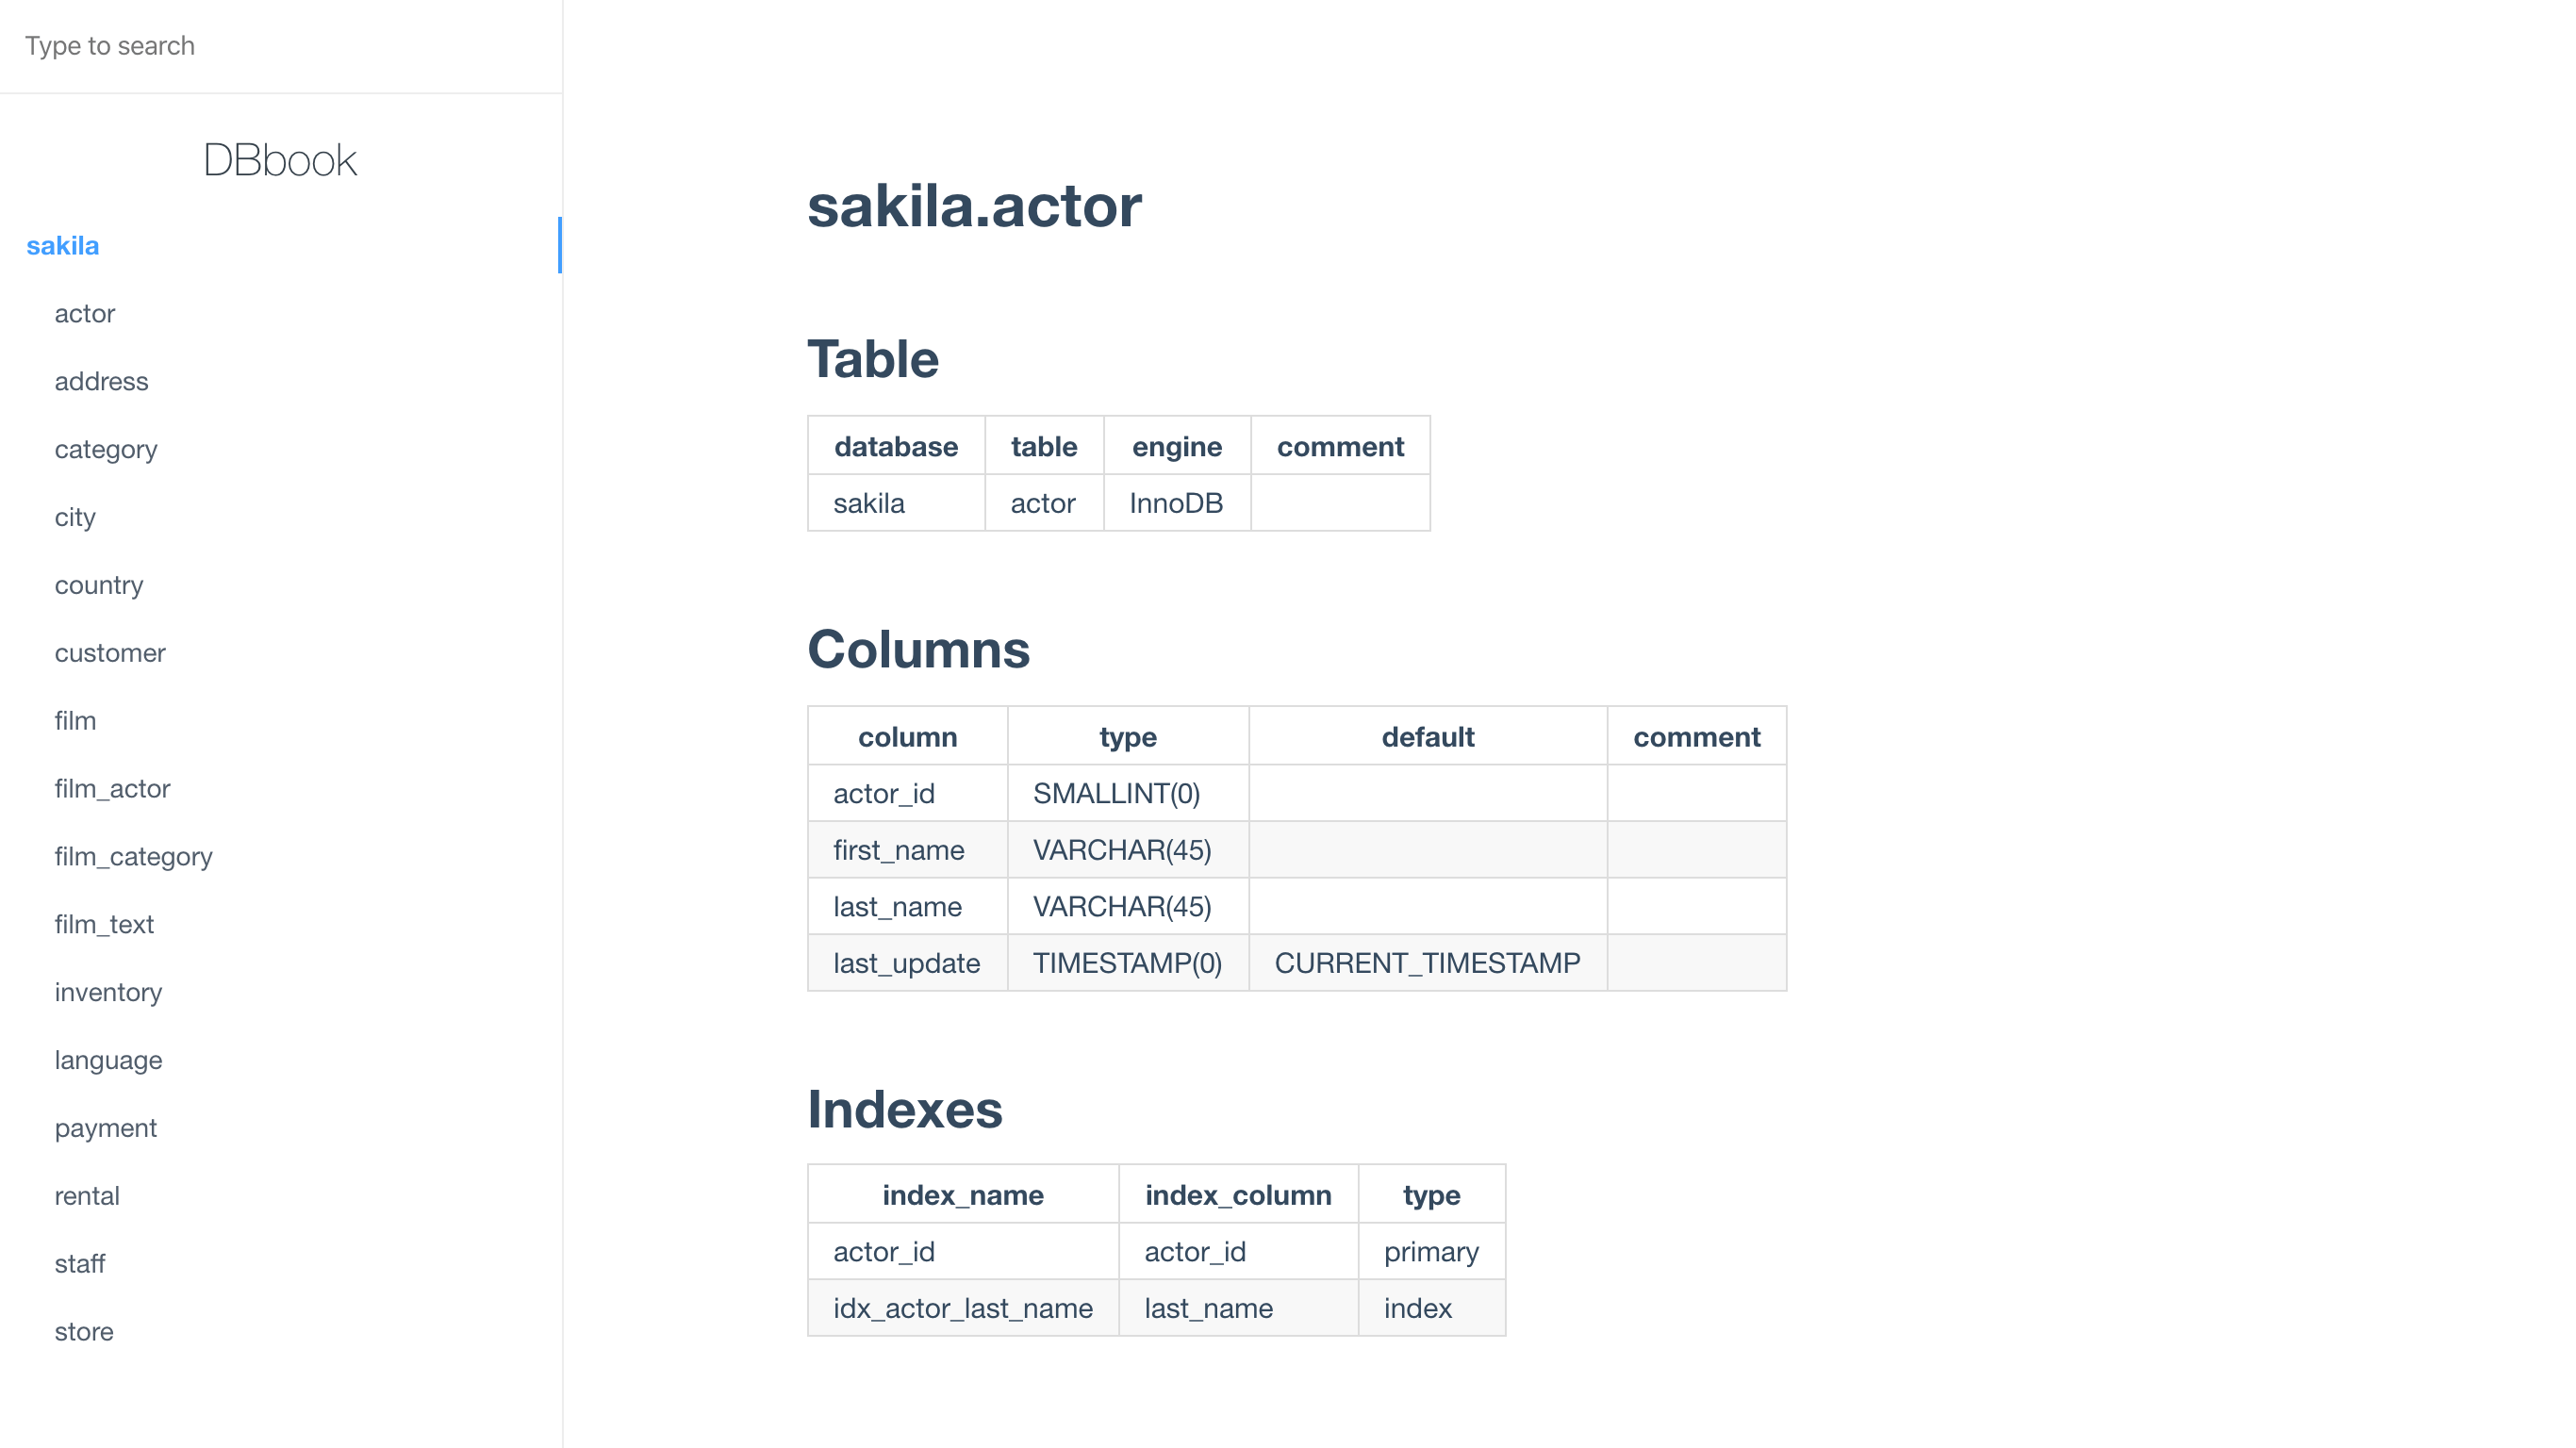Open the customer table documentation

110,653
